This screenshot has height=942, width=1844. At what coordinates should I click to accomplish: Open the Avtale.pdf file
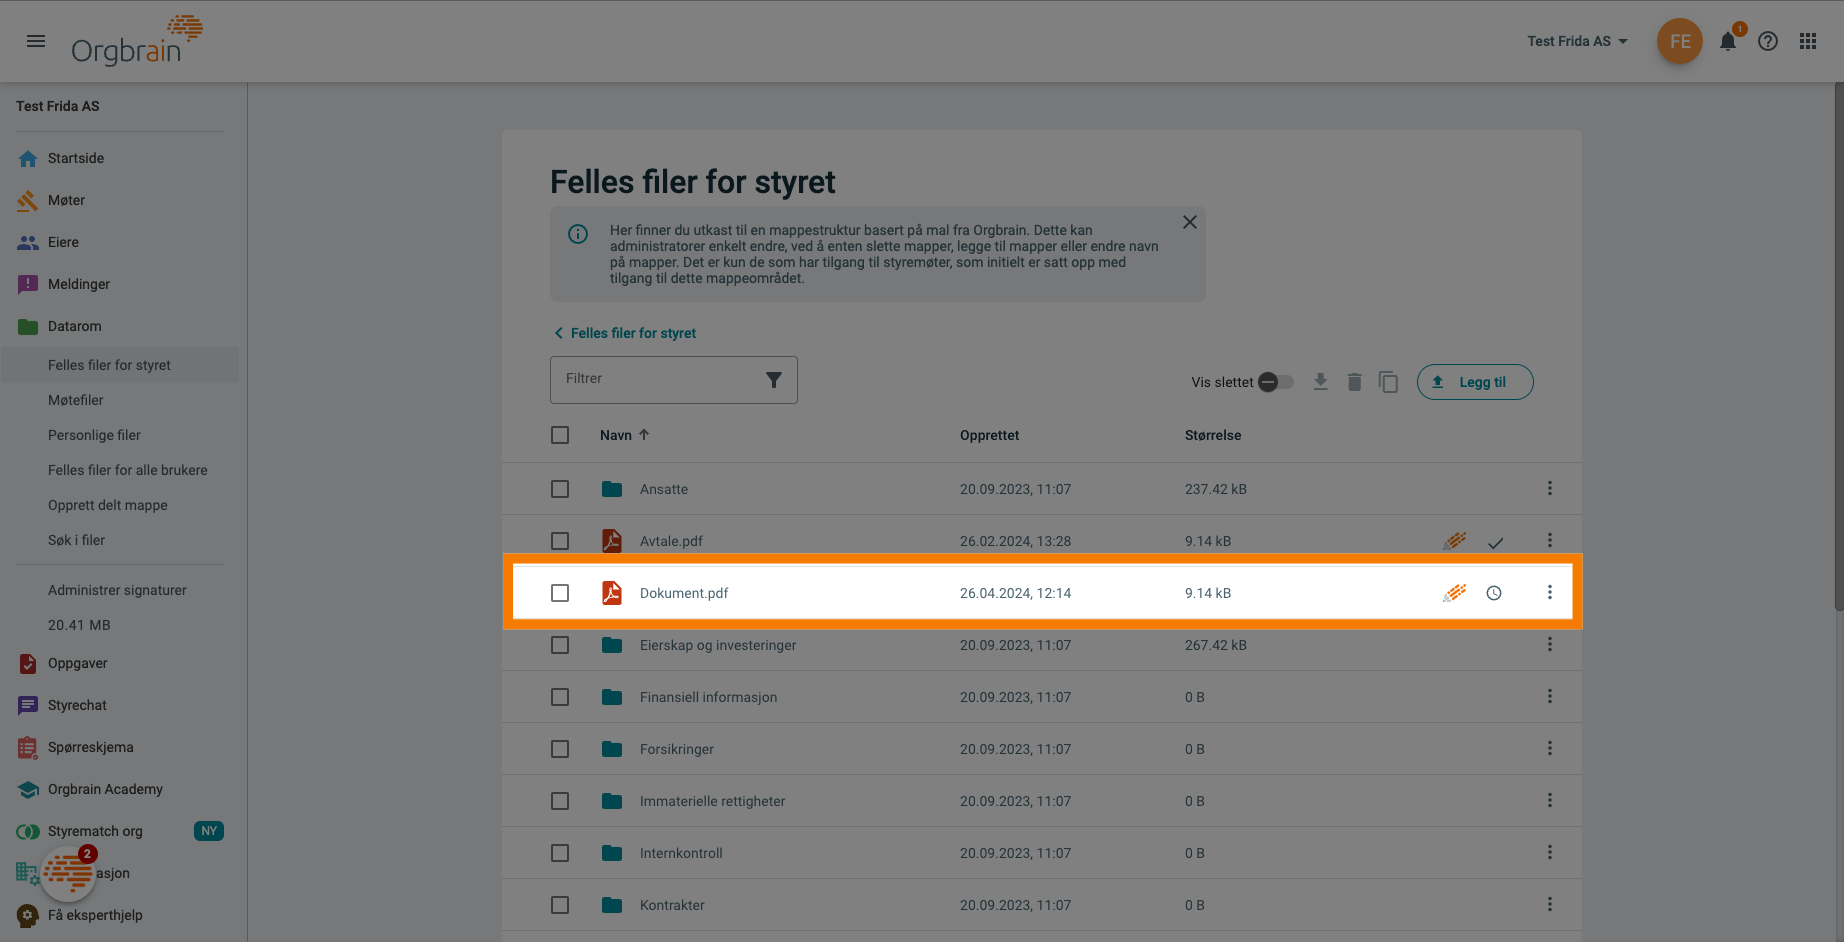tap(671, 541)
